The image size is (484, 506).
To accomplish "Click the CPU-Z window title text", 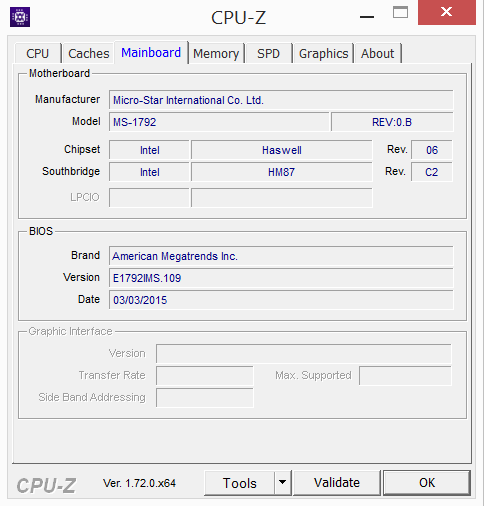I will tap(239, 17).
